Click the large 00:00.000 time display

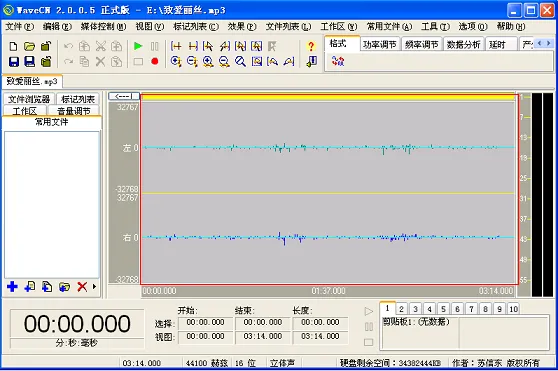click(77, 324)
